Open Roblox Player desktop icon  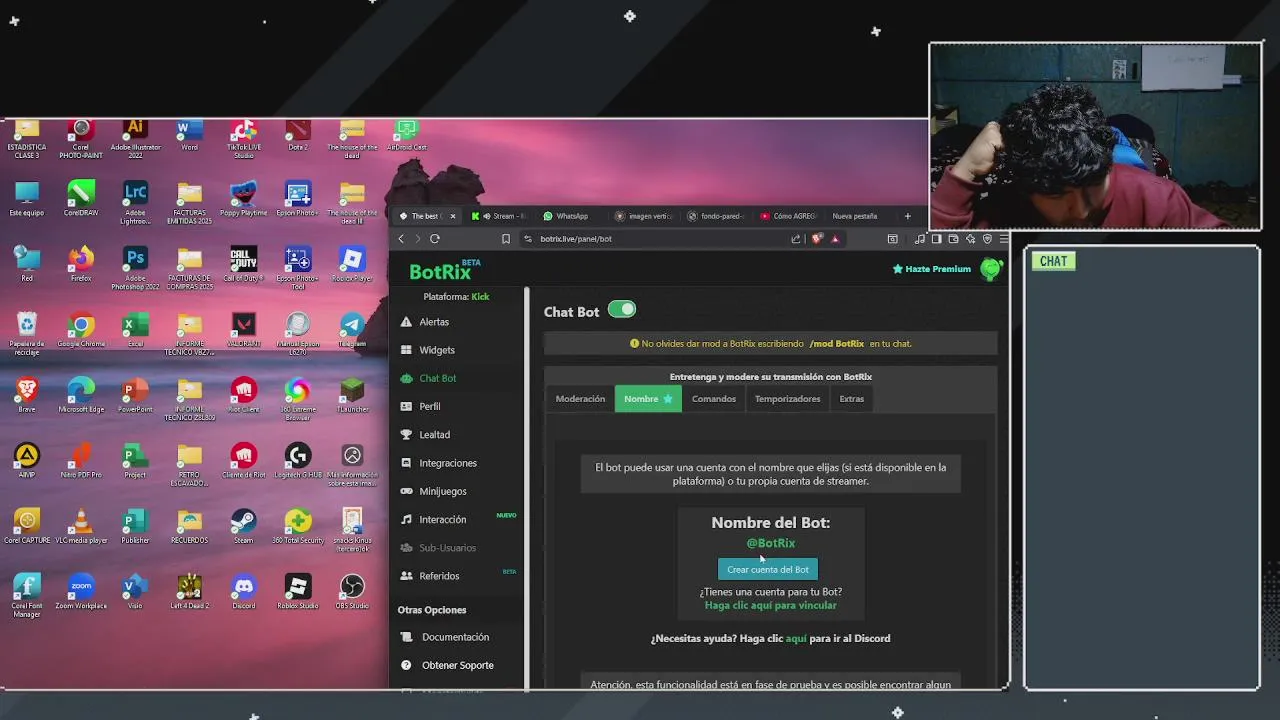351,264
